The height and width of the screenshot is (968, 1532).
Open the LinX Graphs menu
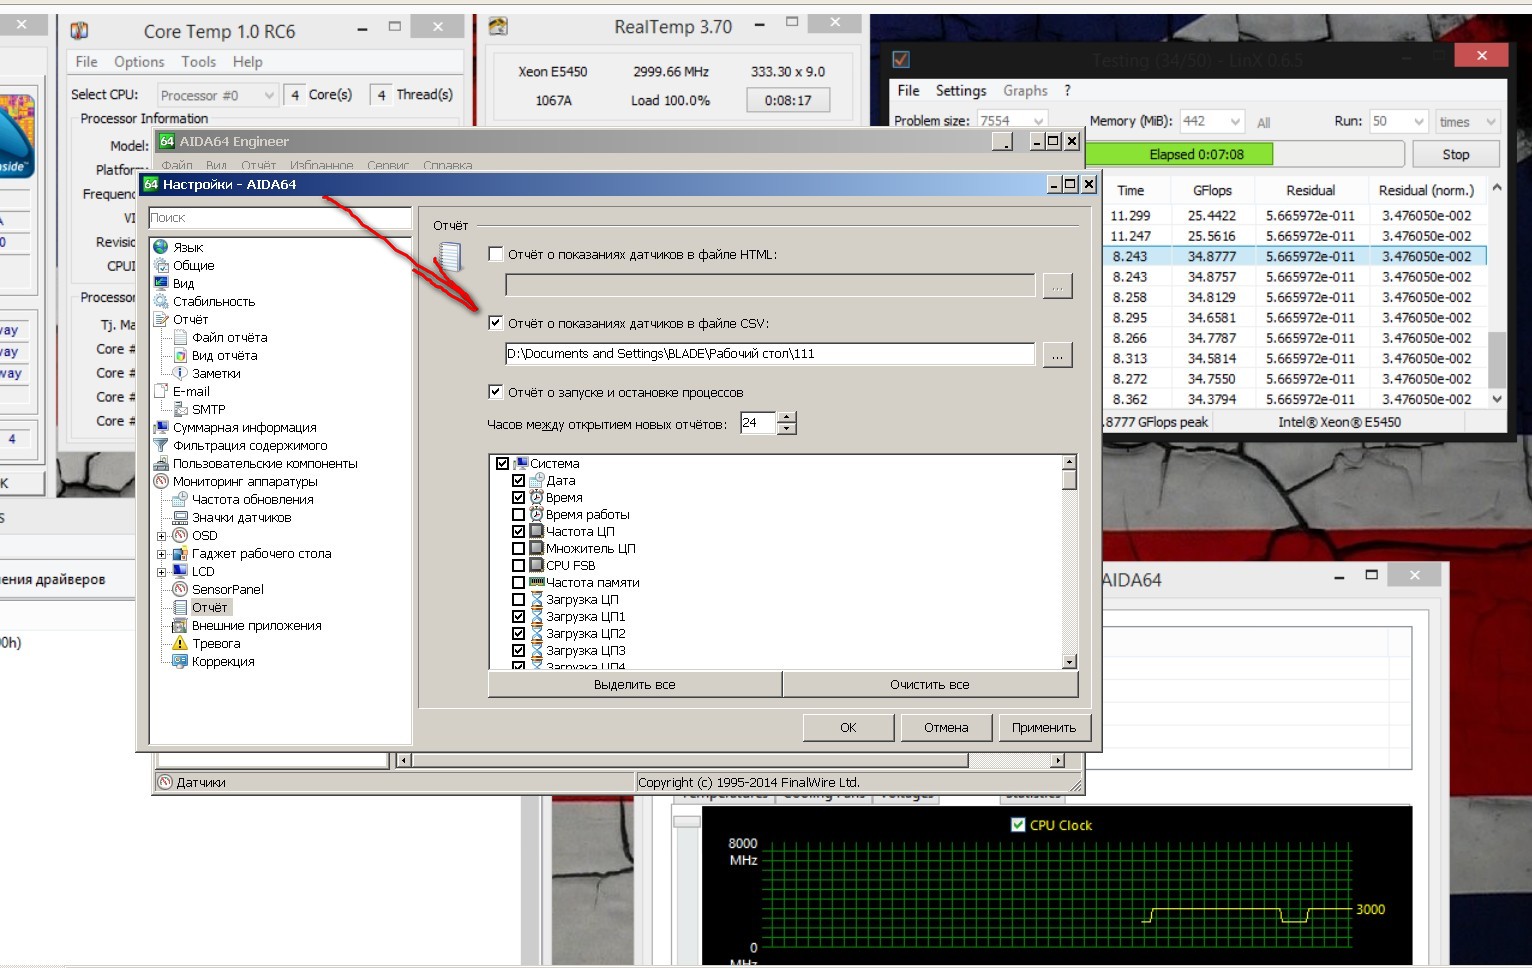coord(1025,90)
